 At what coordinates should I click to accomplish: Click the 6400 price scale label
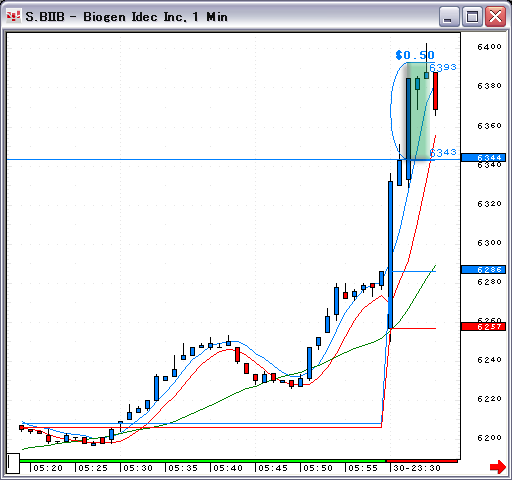tap(489, 47)
